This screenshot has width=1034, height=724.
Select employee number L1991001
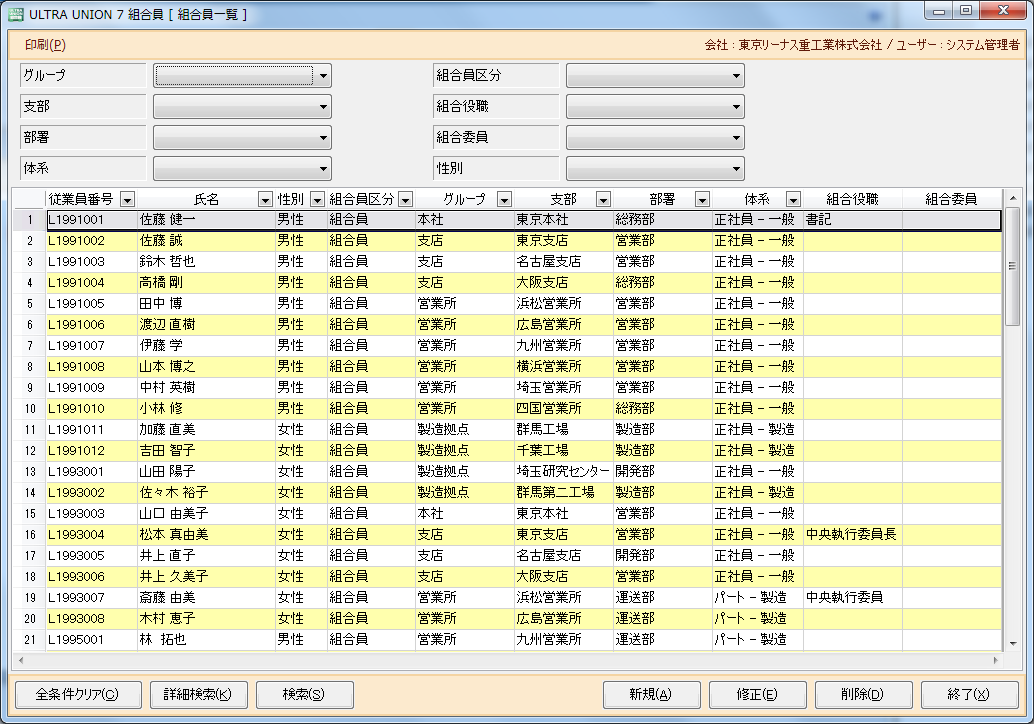(x=92, y=220)
